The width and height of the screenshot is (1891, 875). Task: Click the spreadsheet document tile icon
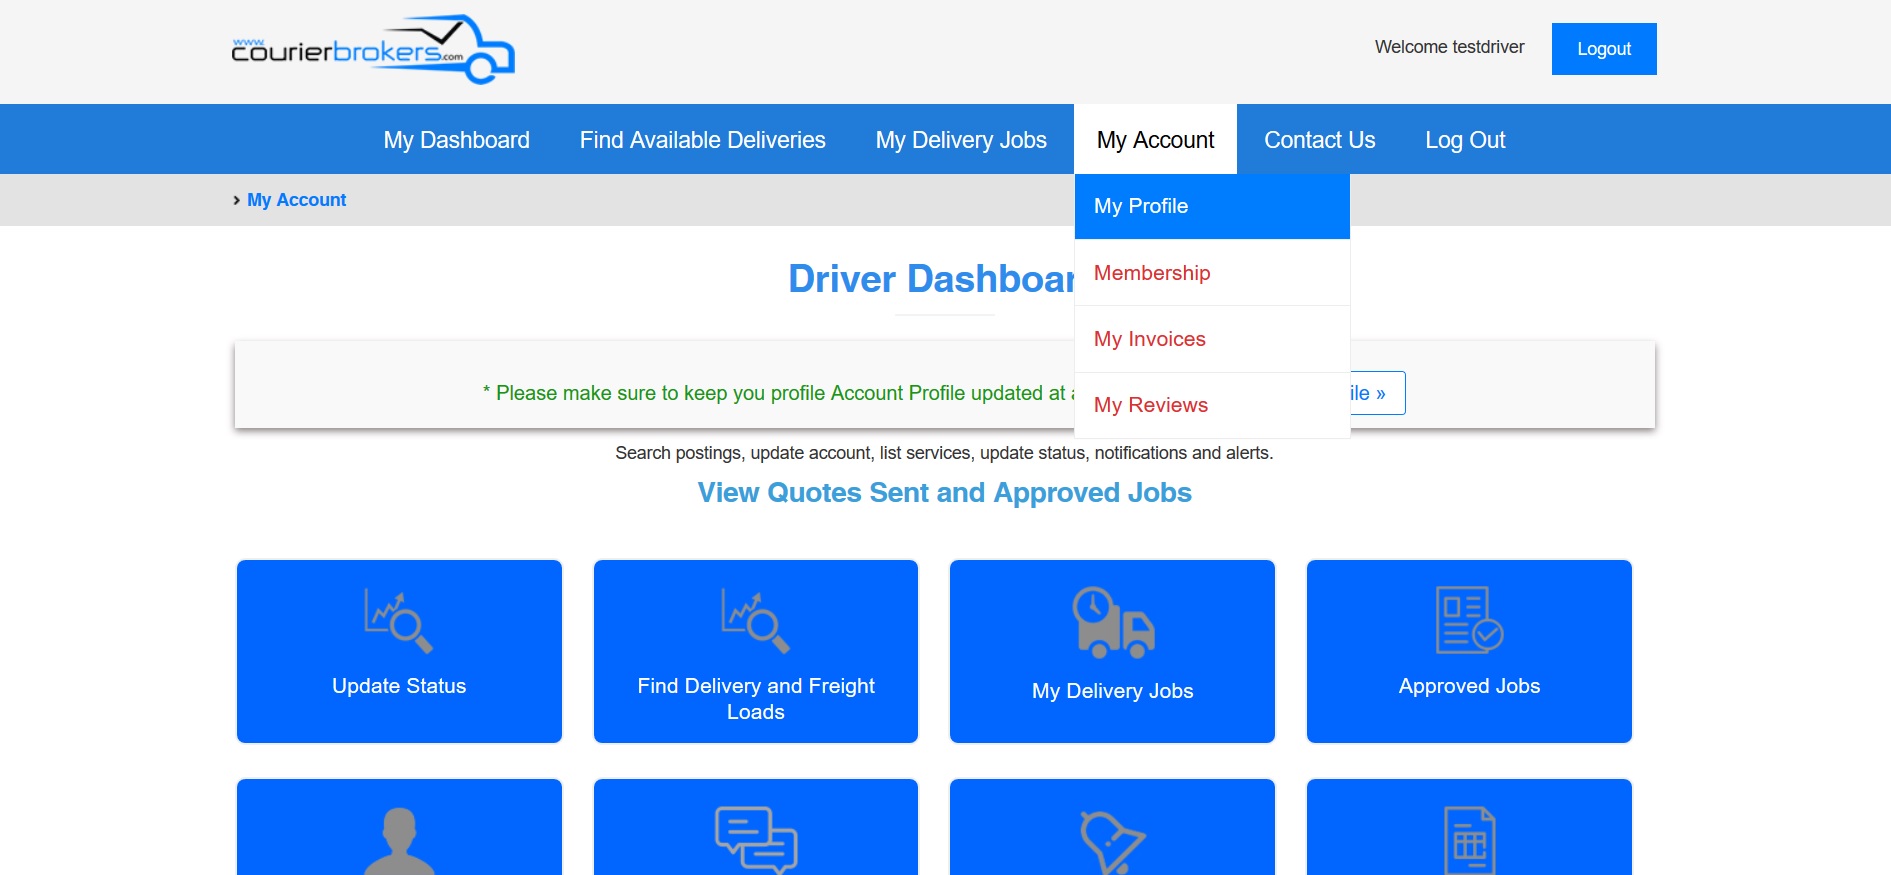(1468, 840)
